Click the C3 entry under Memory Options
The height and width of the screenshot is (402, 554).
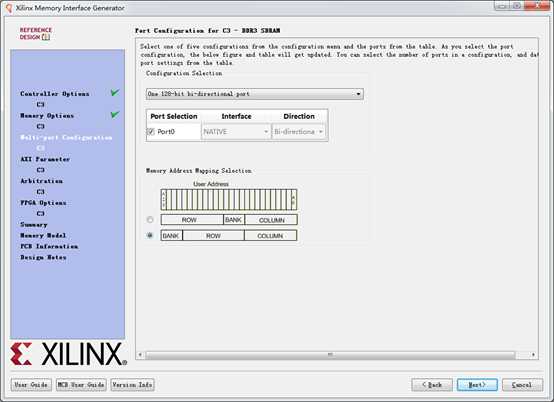coord(40,126)
